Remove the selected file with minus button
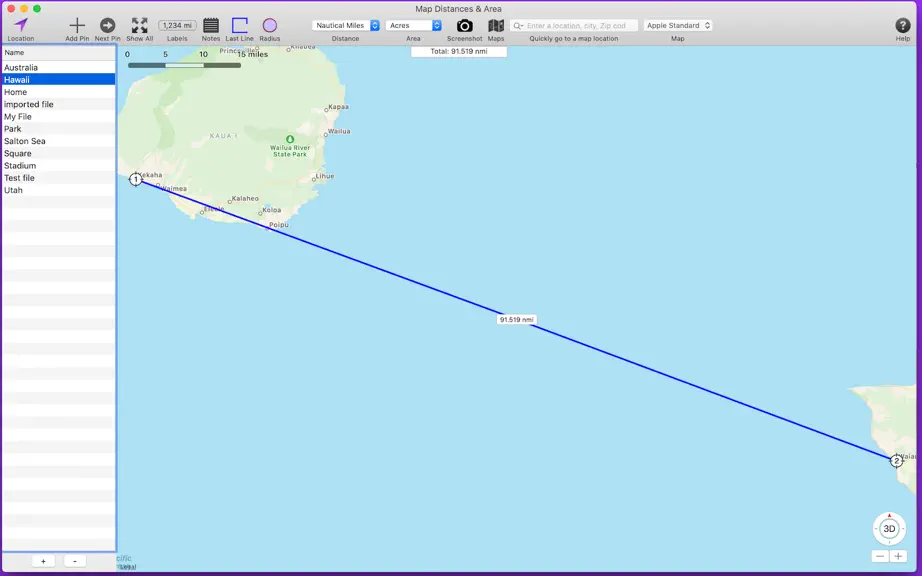Image resolution: width=922 pixels, height=576 pixels. 75,561
